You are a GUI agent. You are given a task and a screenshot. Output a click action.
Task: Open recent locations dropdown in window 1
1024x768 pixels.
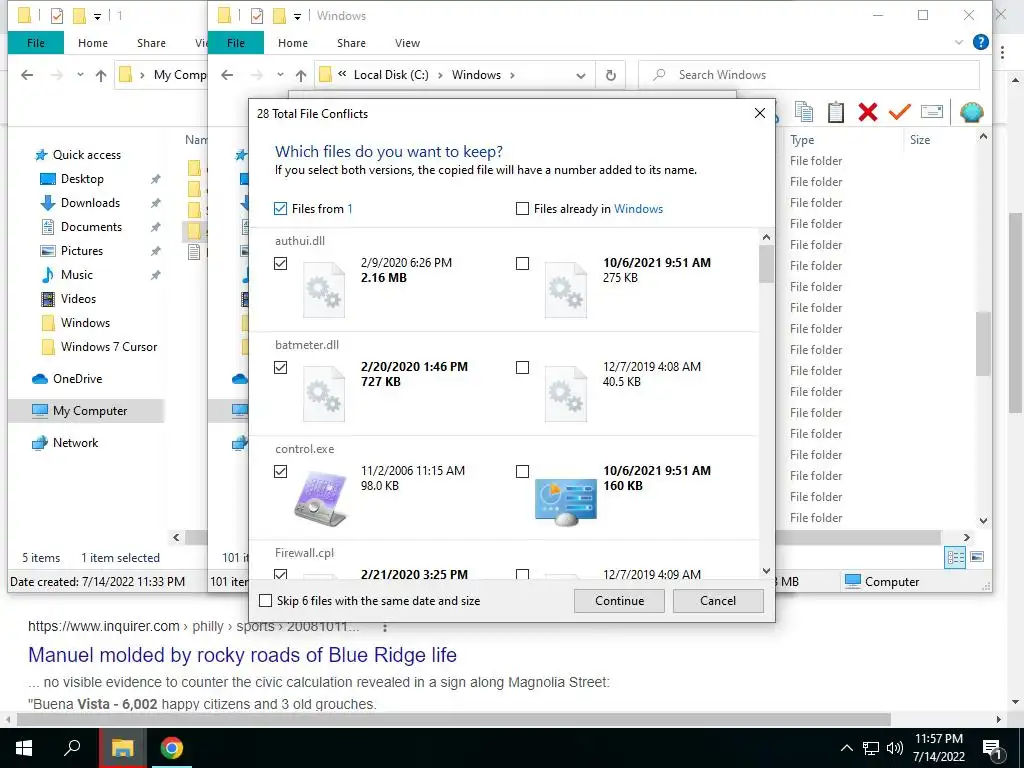click(x=80, y=75)
